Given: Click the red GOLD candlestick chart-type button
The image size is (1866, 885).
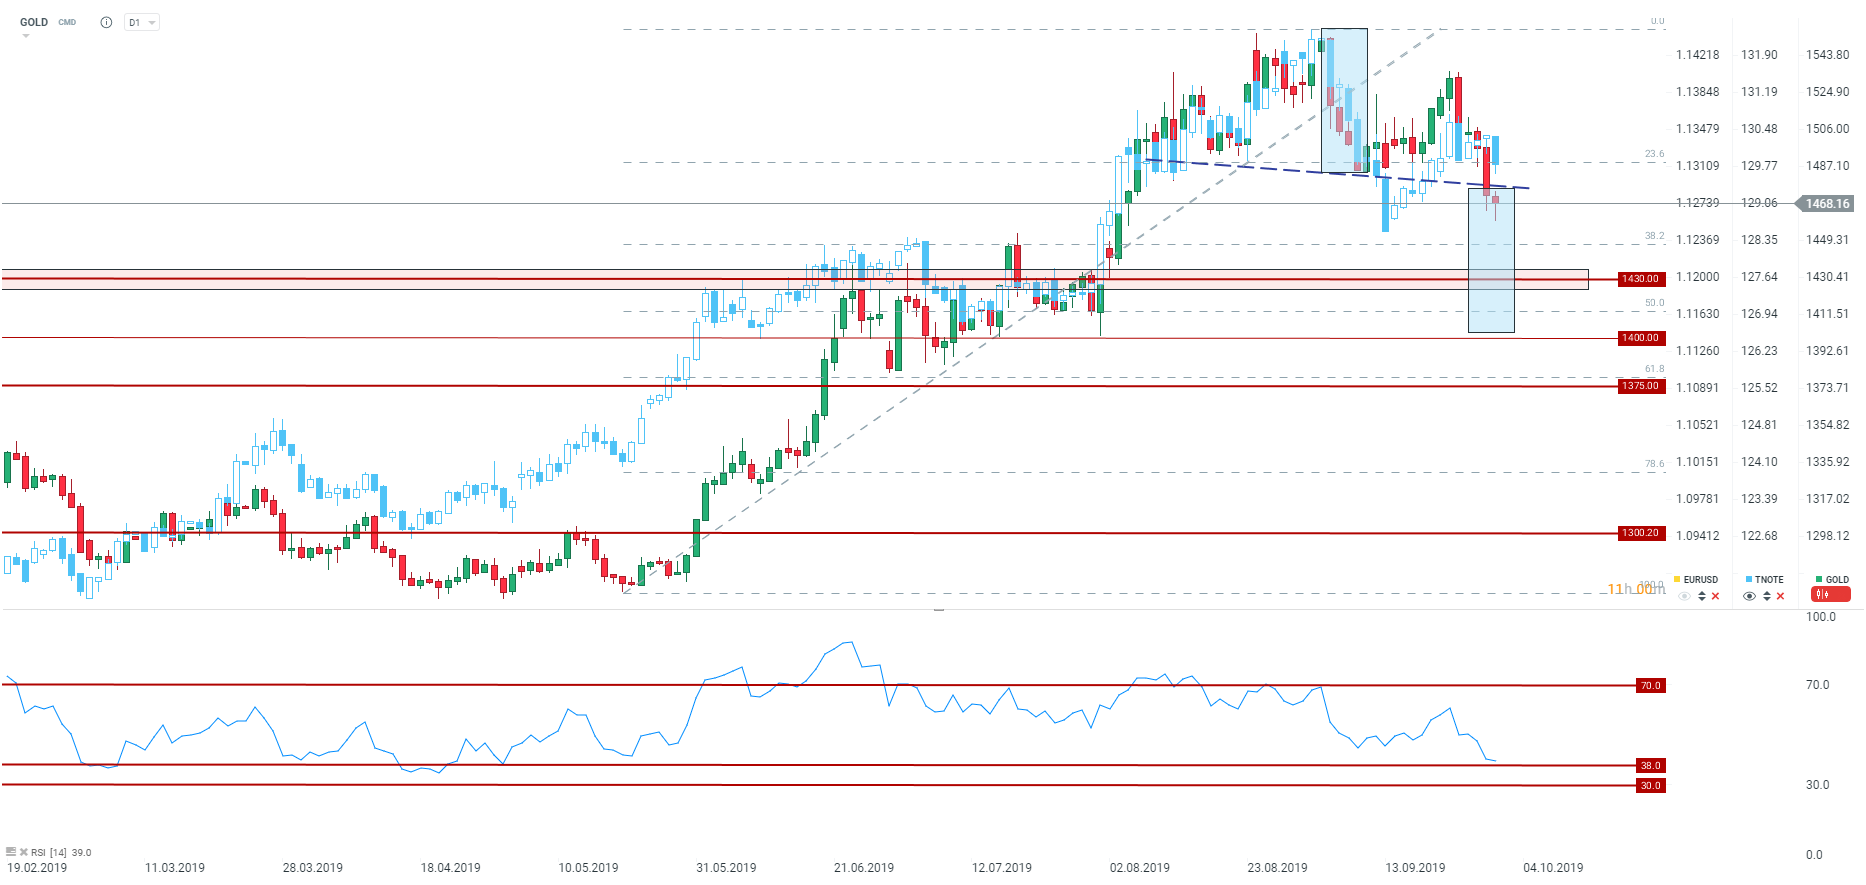Looking at the screenshot, I should click(1831, 595).
